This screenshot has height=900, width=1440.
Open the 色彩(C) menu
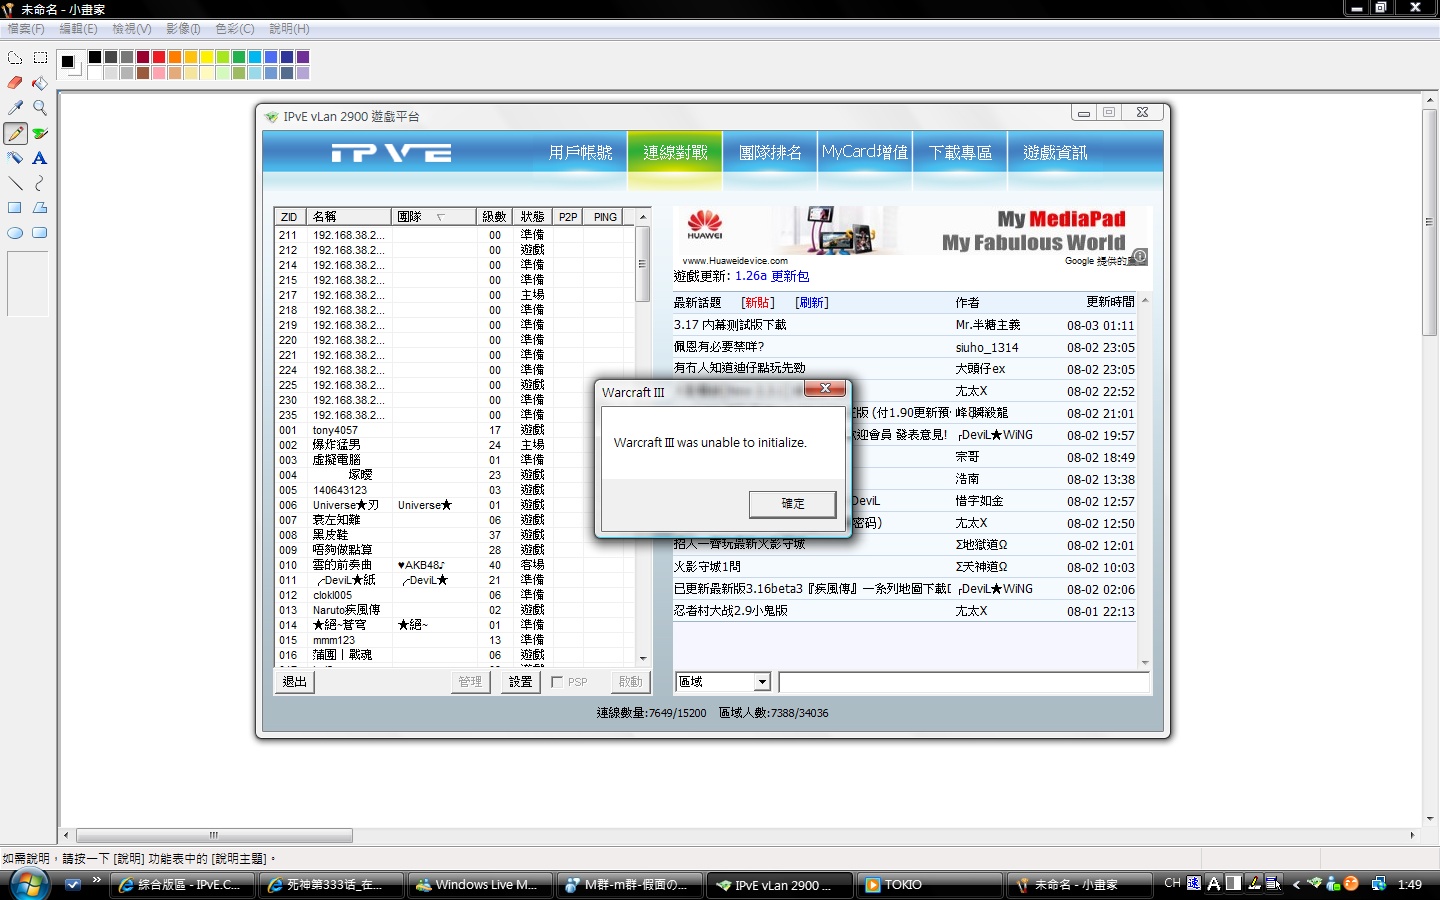[235, 29]
